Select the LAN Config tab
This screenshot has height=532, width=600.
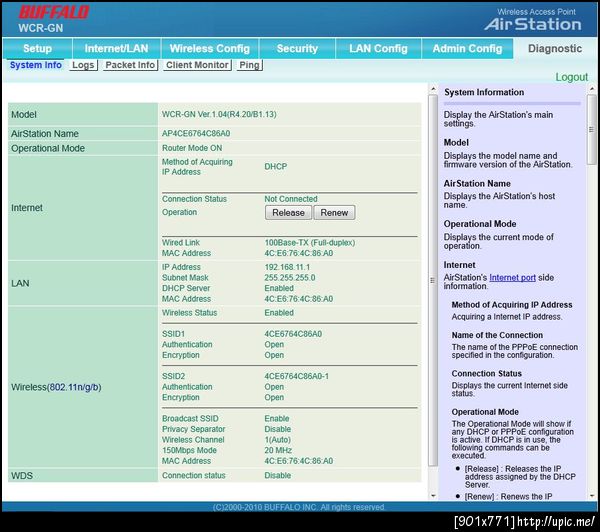(378, 49)
